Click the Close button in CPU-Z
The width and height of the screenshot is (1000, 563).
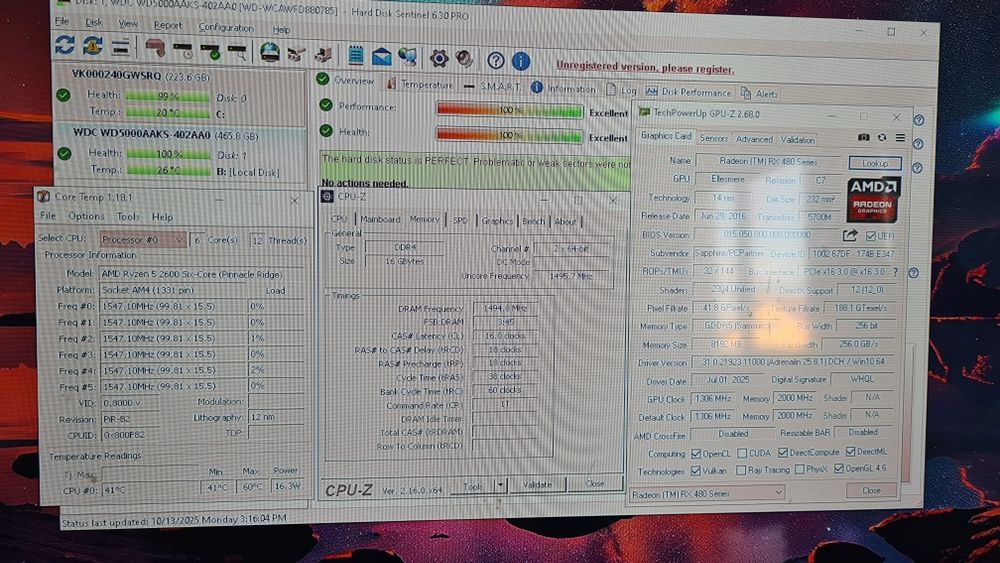(594, 484)
